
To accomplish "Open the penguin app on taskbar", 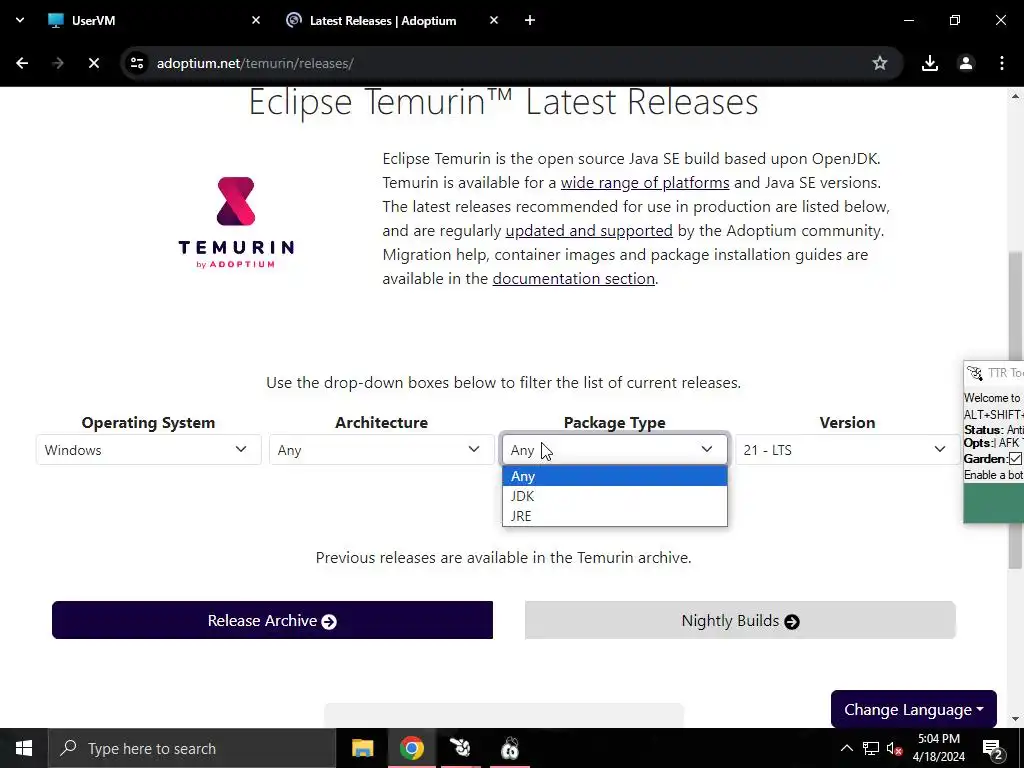I will coord(510,748).
